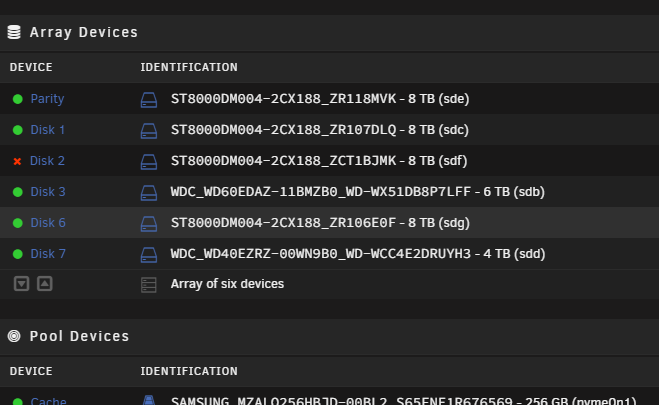Click the drive icon in Disk 6 row

pos(149,224)
